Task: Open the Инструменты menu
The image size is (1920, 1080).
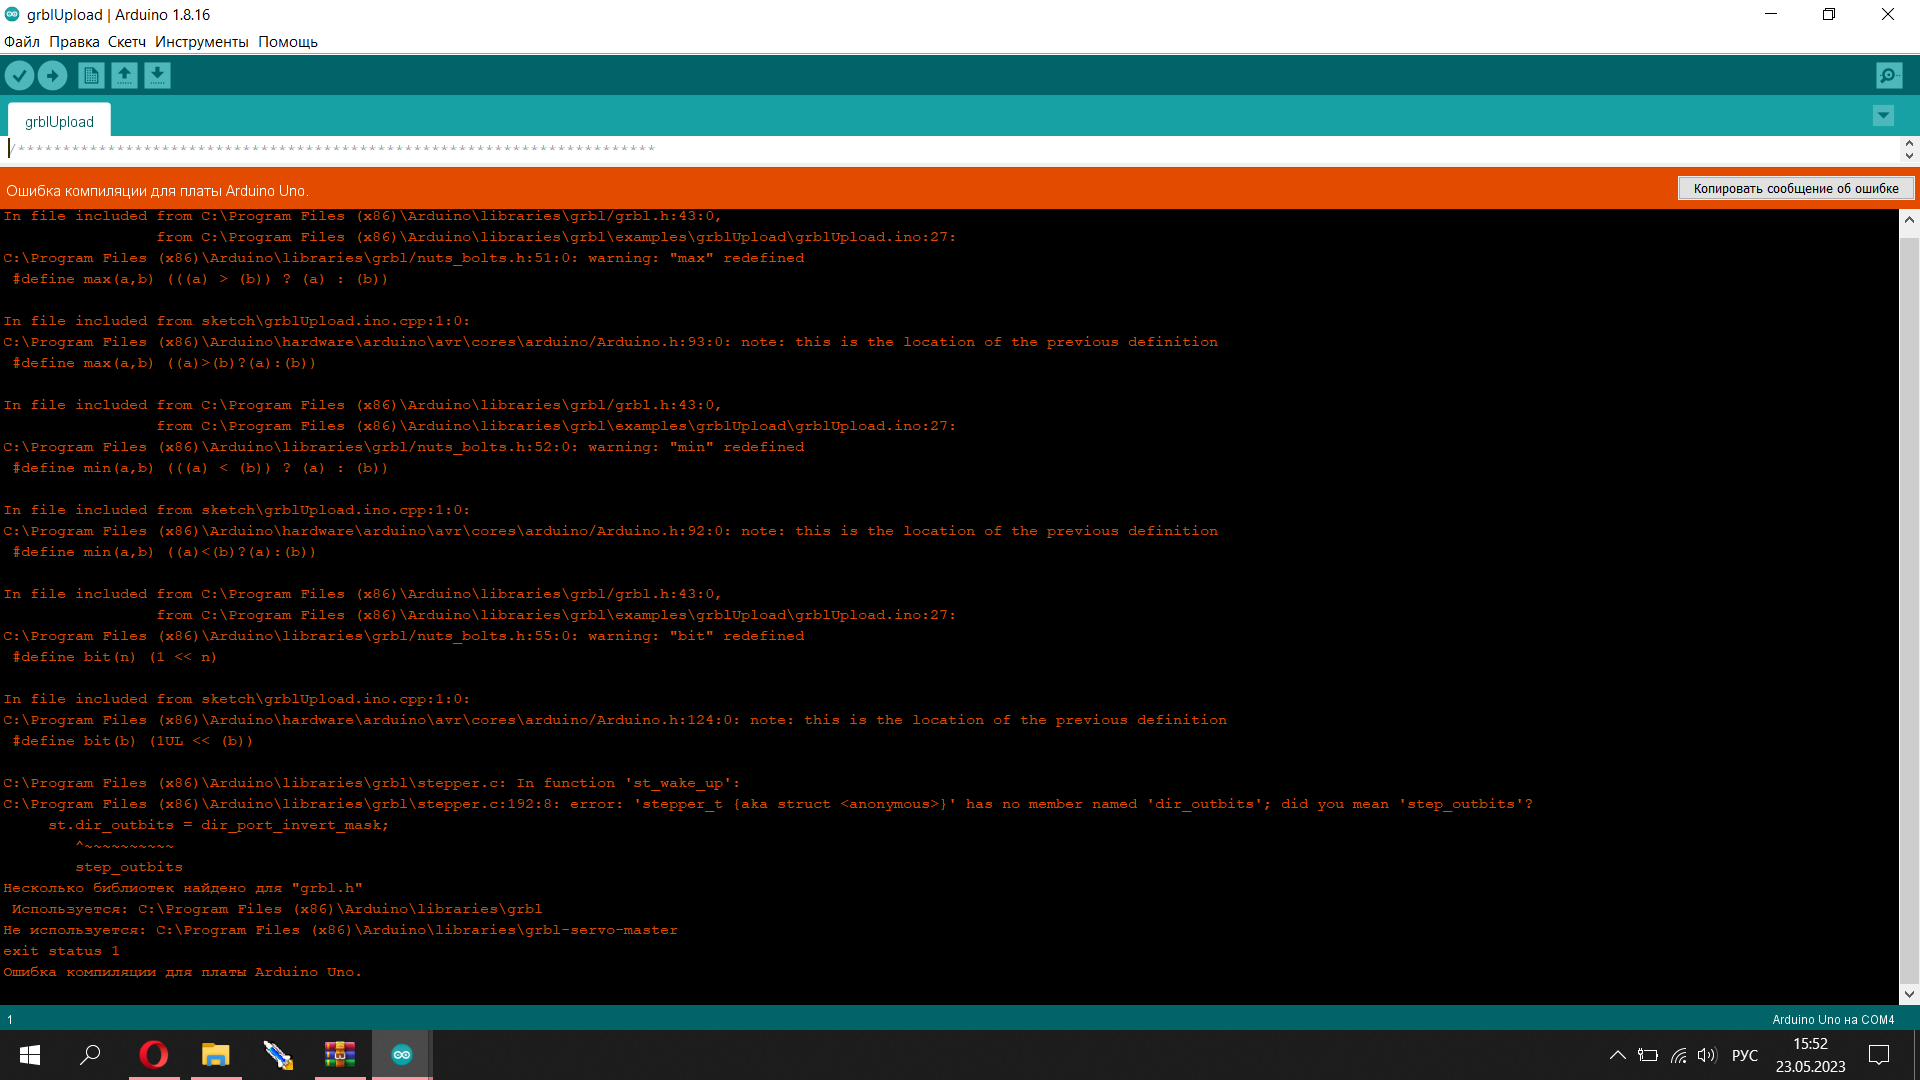Action: point(202,42)
